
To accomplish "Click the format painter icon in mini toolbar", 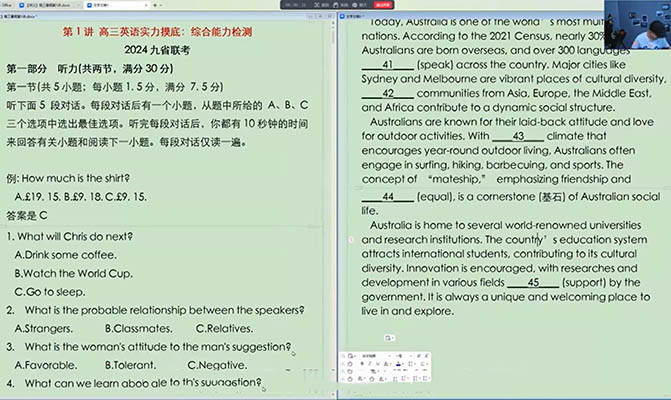I will (x=350, y=356).
